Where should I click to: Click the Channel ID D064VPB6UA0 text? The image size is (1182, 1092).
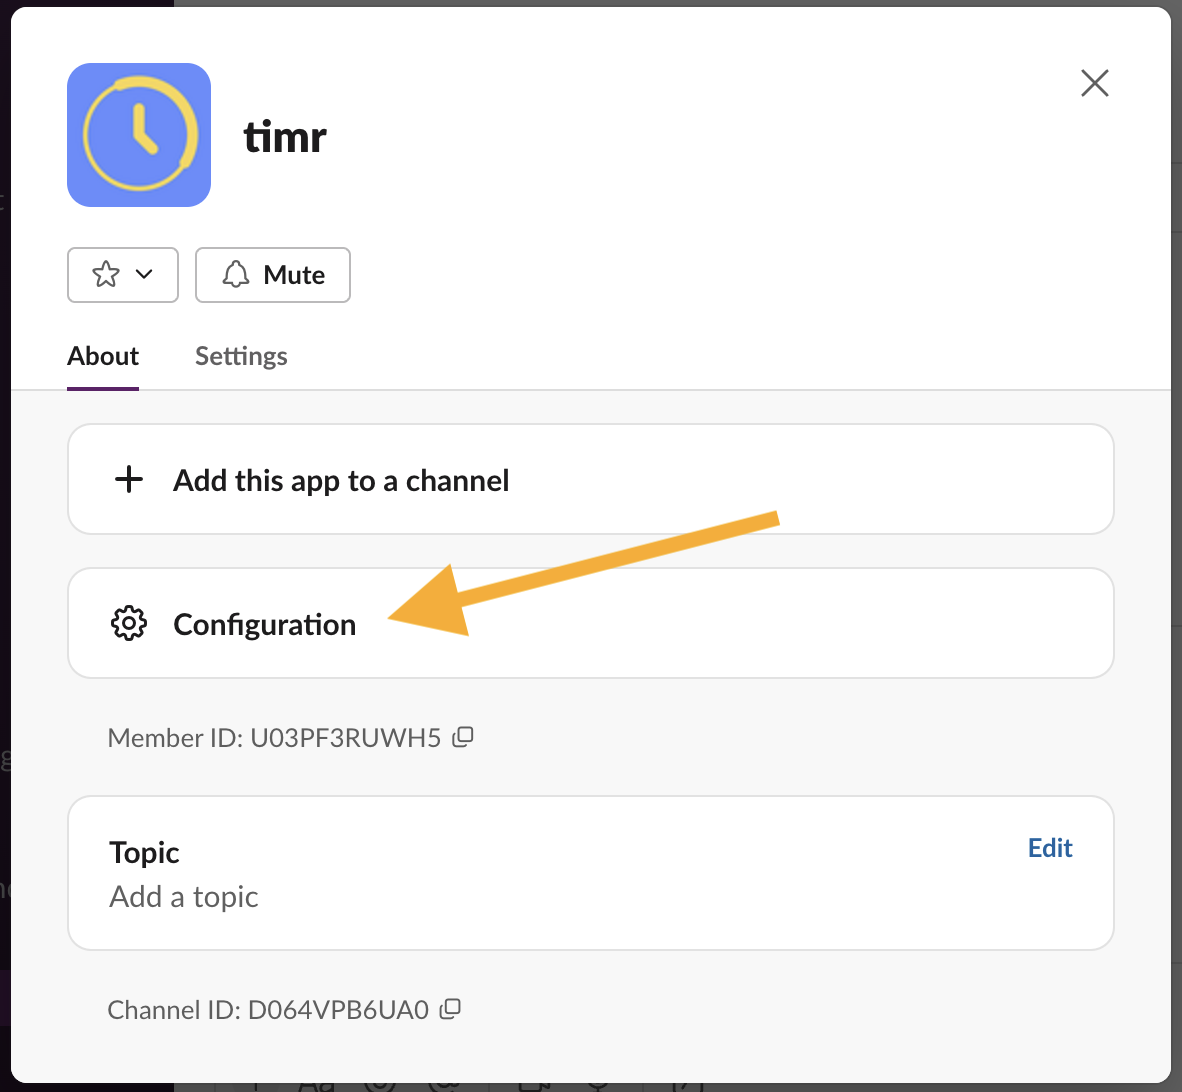click(268, 1010)
